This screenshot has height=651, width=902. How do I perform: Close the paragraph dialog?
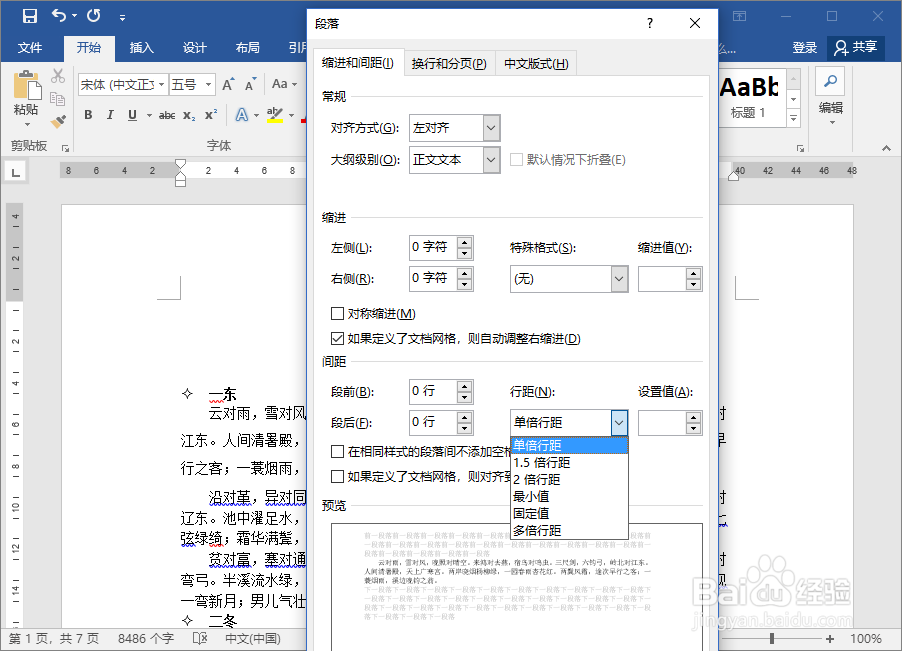(x=695, y=23)
